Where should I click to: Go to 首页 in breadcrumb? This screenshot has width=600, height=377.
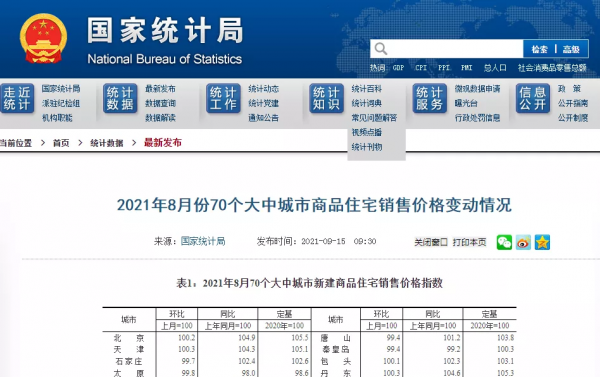tap(61, 143)
